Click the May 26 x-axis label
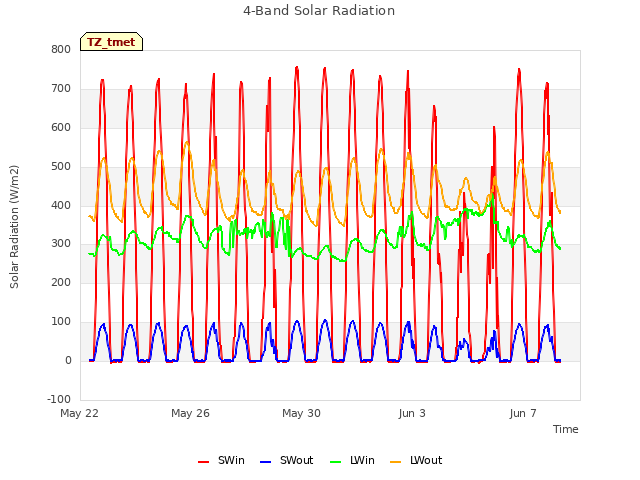 pyautogui.click(x=190, y=413)
